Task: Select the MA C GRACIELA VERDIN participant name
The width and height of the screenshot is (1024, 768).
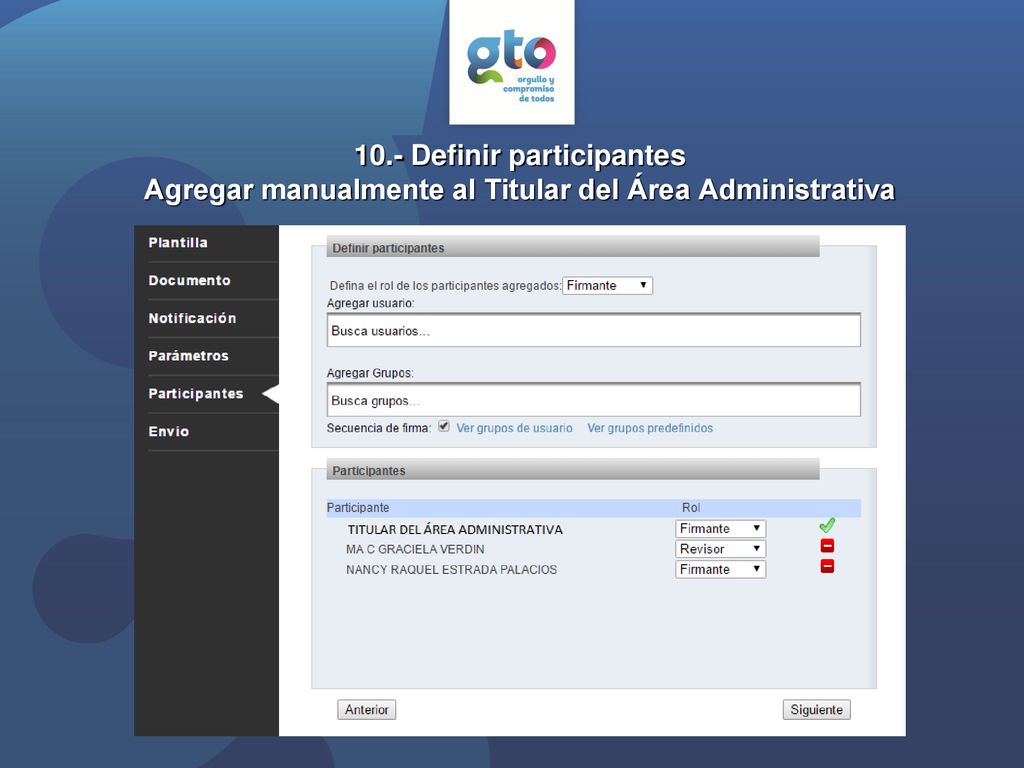Action: pyautogui.click(x=415, y=549)
